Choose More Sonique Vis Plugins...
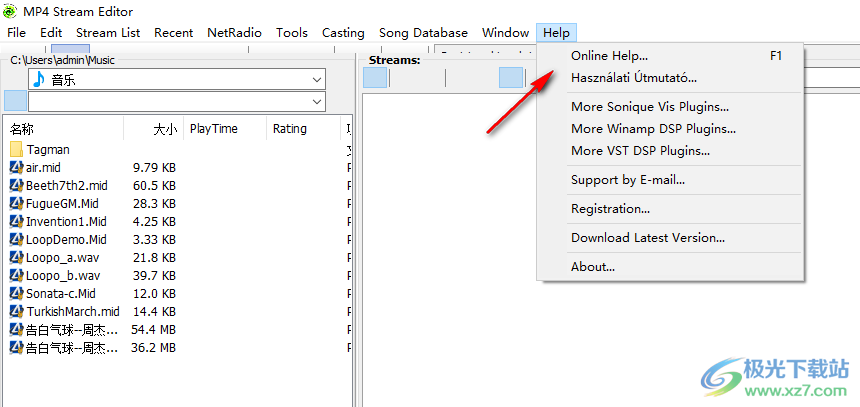 [x=670, y=107]
